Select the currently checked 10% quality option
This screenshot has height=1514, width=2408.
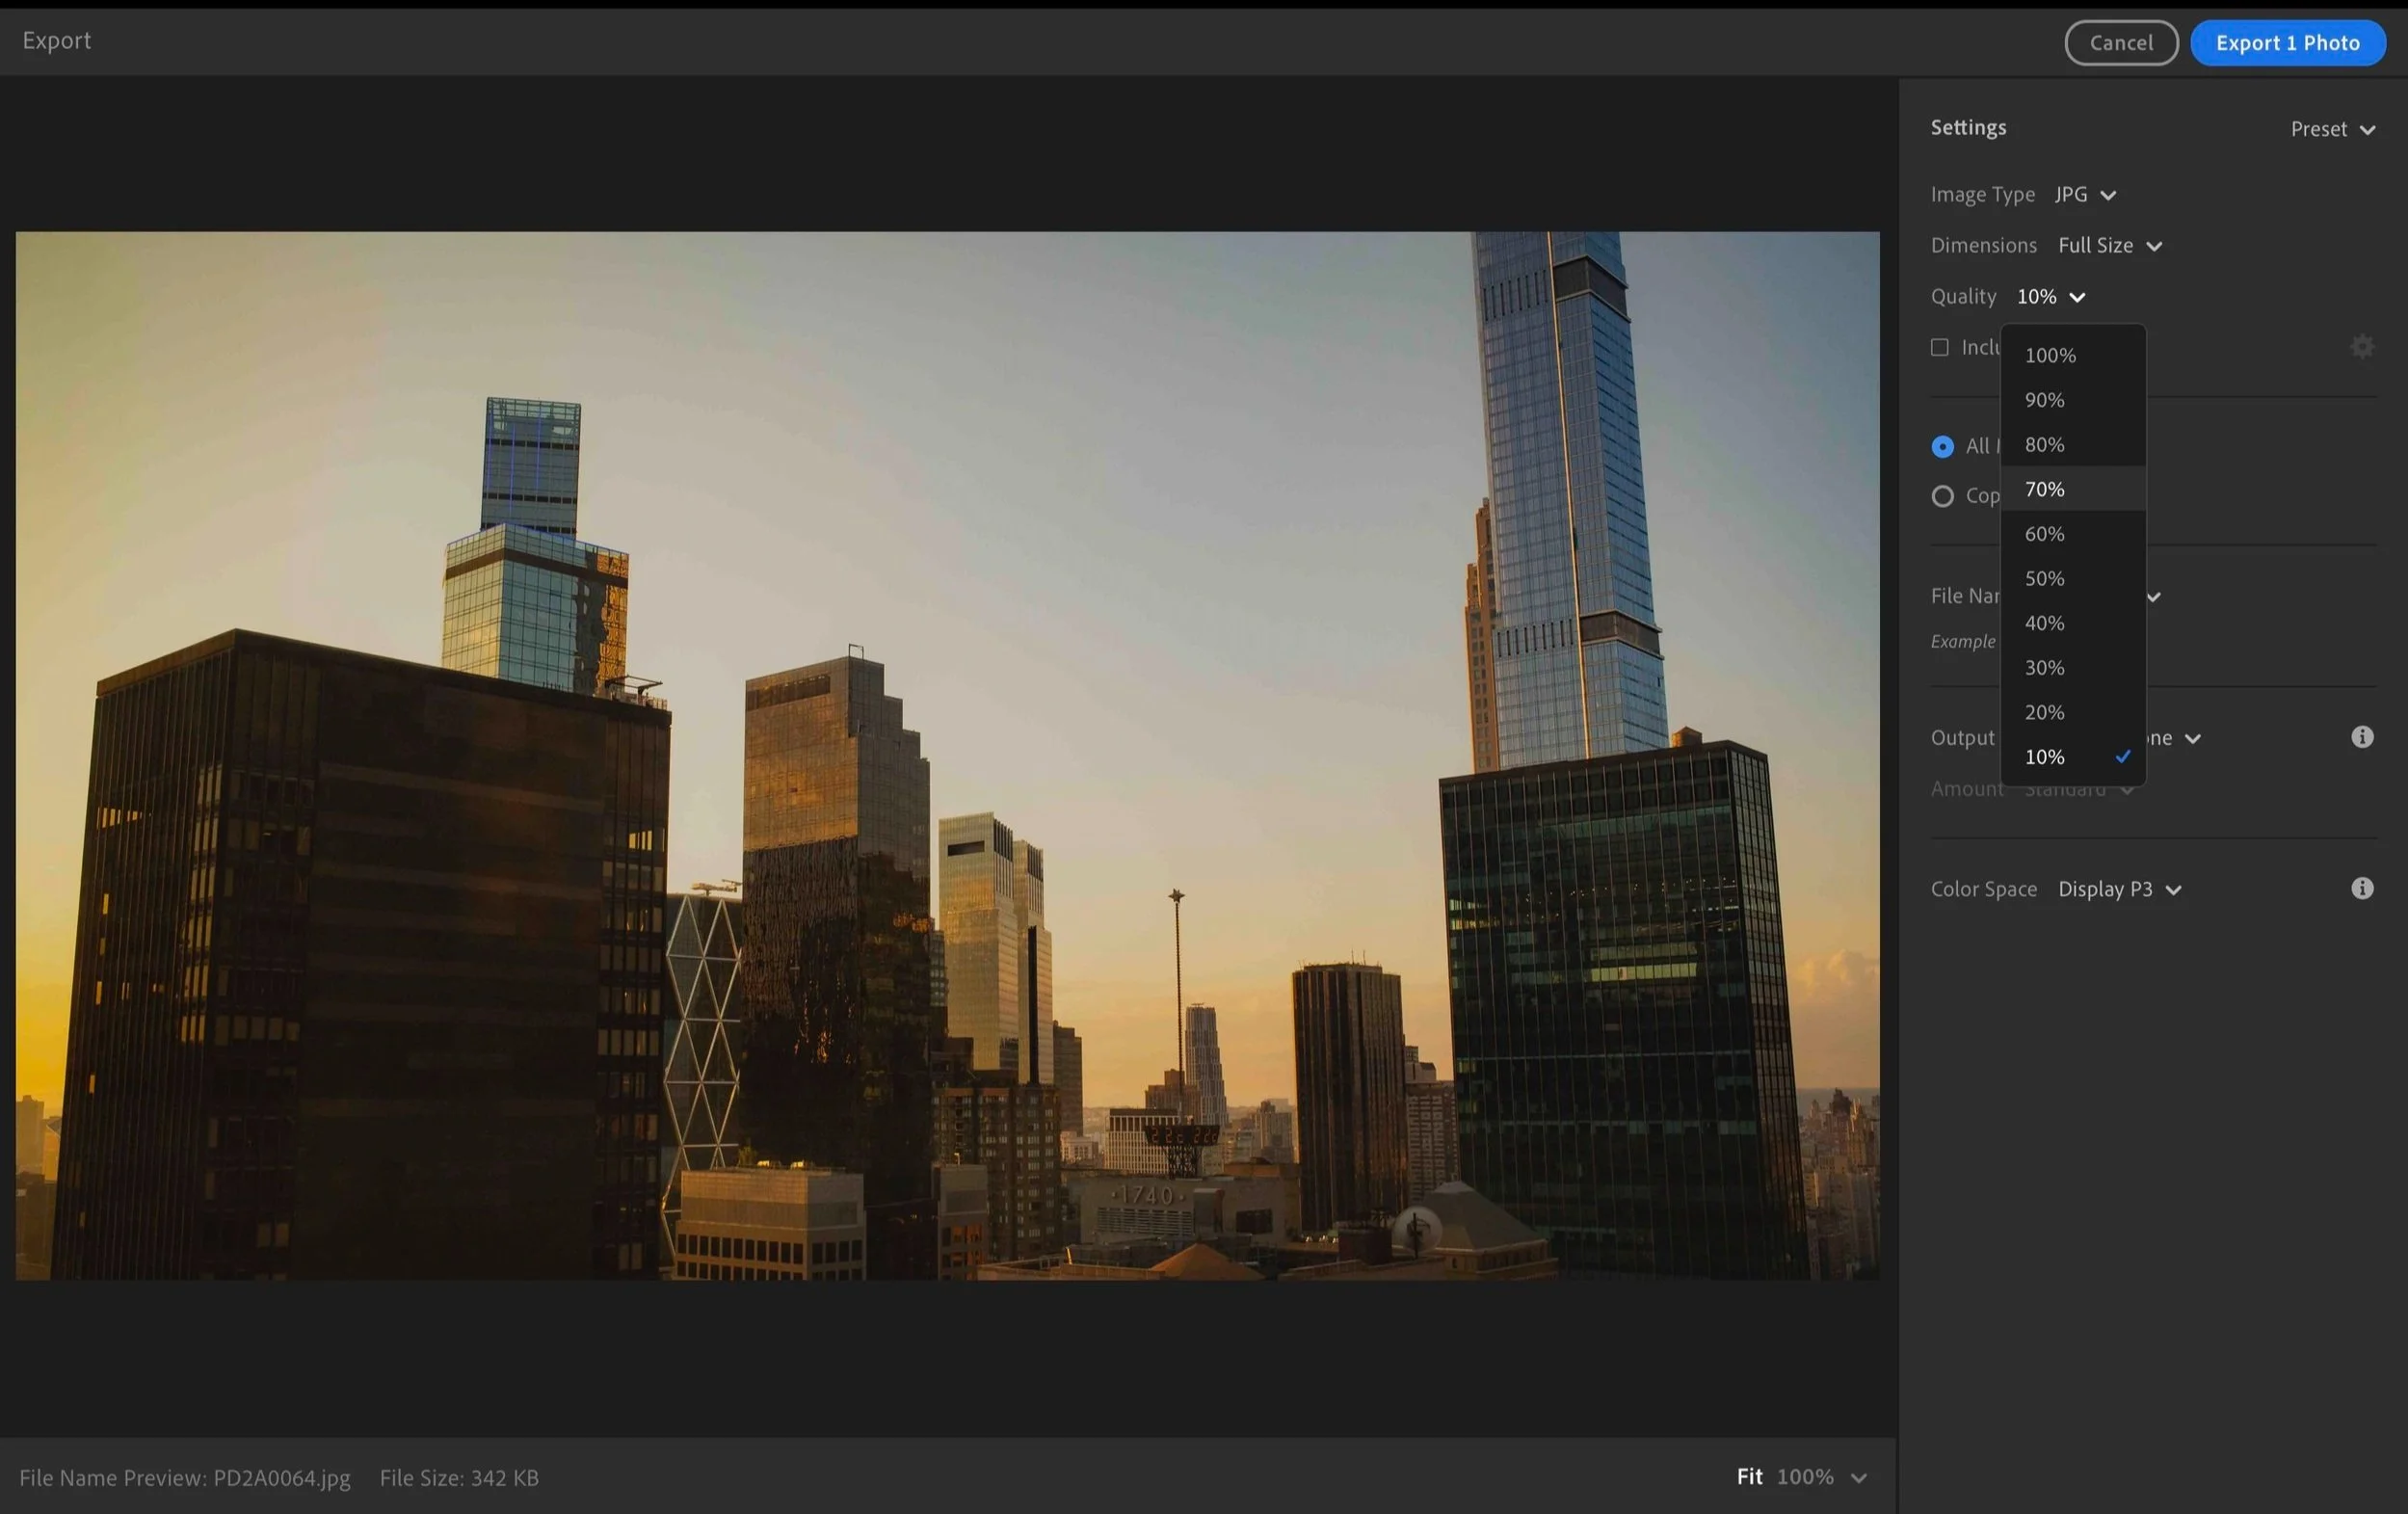click(x=2044, y=756)
